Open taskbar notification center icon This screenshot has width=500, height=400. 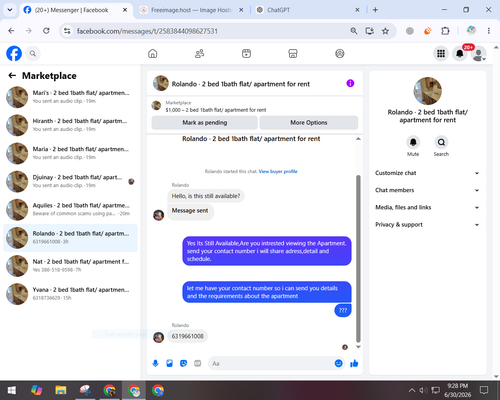484,390
